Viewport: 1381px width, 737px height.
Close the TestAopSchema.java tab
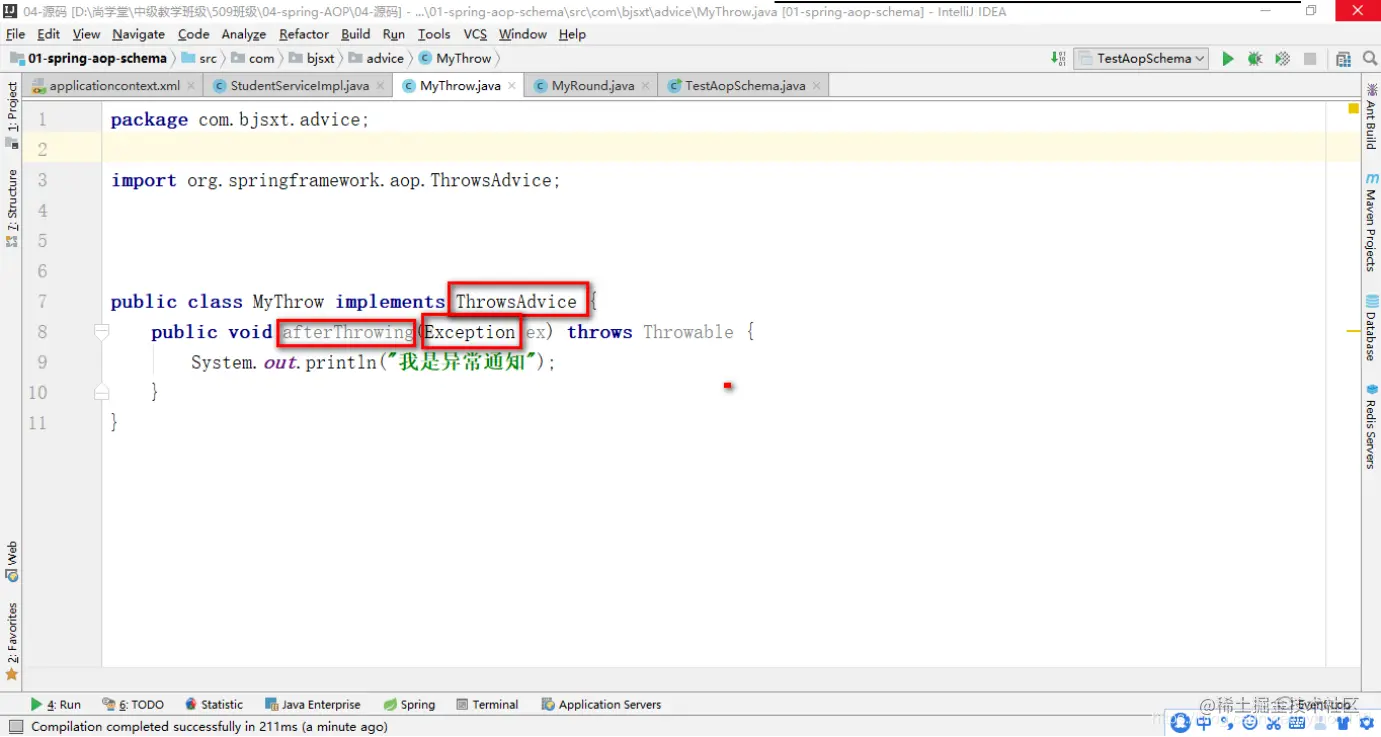[x=817, y=86]
